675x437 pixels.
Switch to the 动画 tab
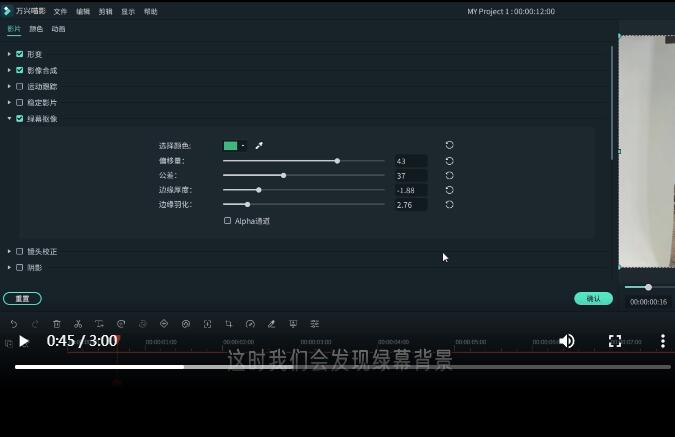[58, 29]
